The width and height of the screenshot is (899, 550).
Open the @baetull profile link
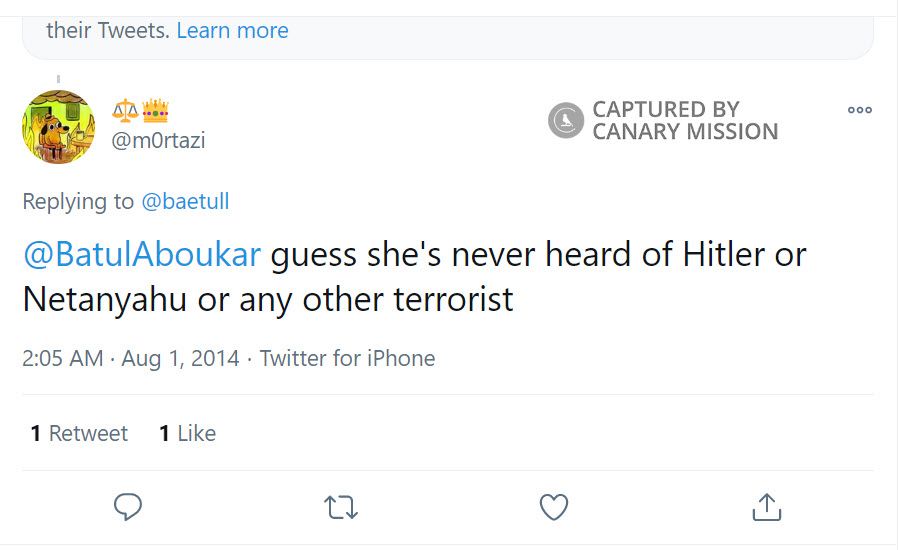pos(185,201)
